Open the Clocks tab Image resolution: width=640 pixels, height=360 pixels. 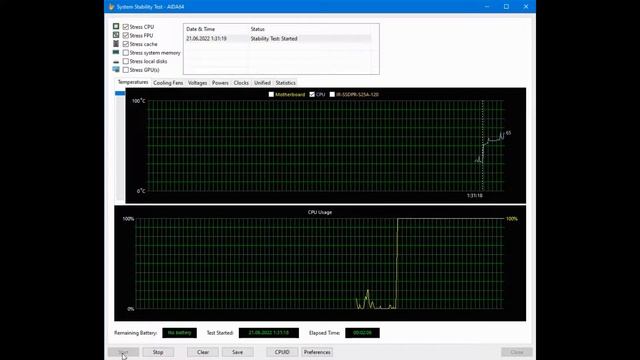241,83
